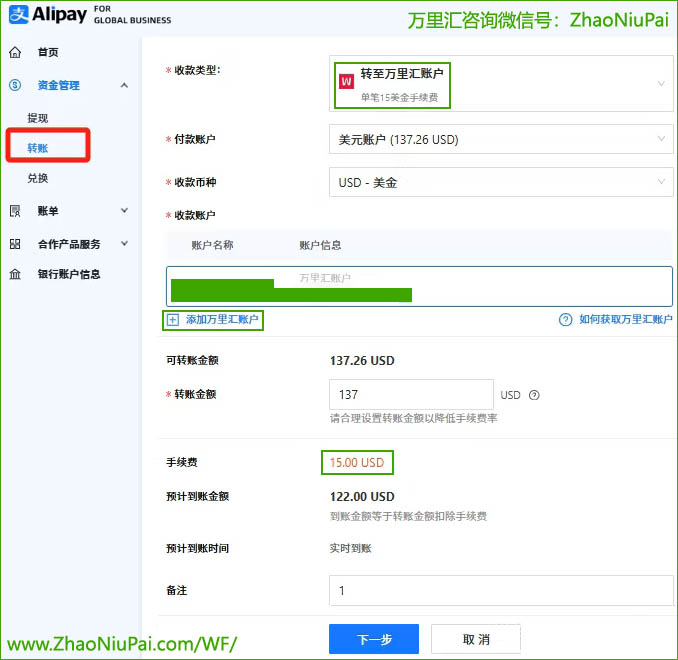The width and height of the screenshot is (678, 660).
Task: Click the plus icon beside 添加万里汇账户
Action: (x=172, y=320)
